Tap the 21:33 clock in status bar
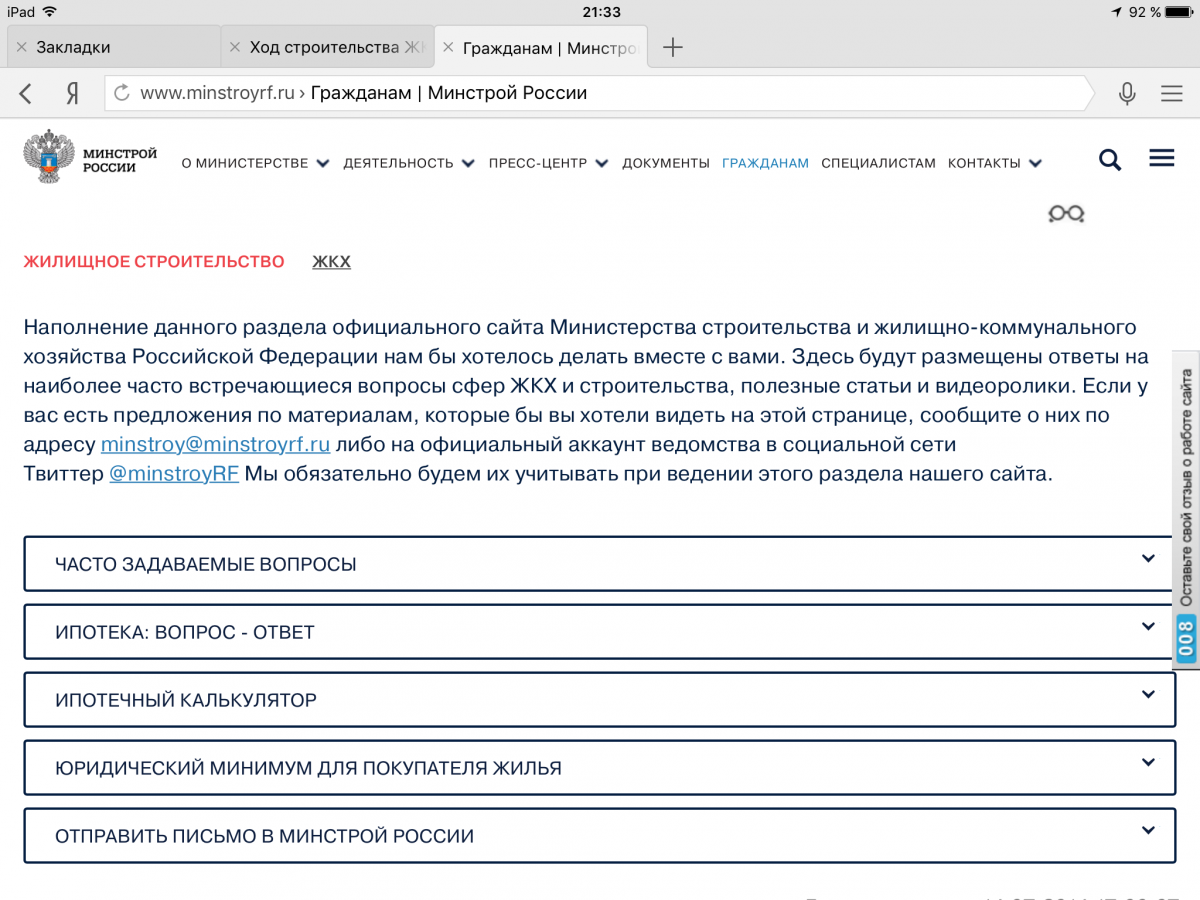Viewport: 1200px width, 900px height. [600, 12]
